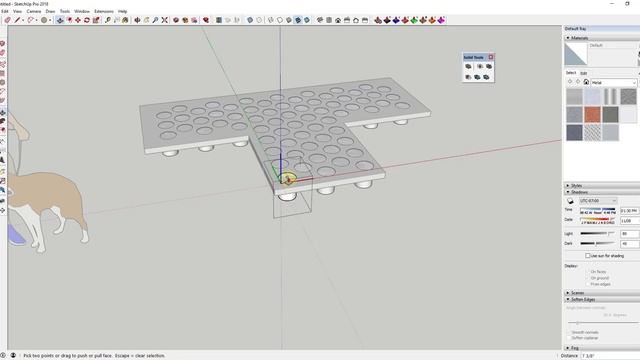Screen dimensions: 640x360
Task: Open the Extensions menu
Action: point(104,11)
